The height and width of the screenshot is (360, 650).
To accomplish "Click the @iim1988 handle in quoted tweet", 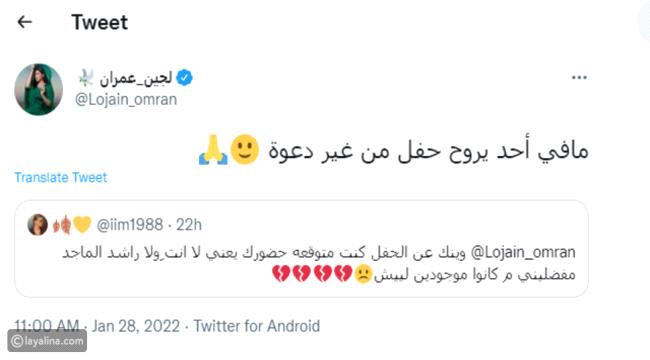I will [x=129, y=225].
